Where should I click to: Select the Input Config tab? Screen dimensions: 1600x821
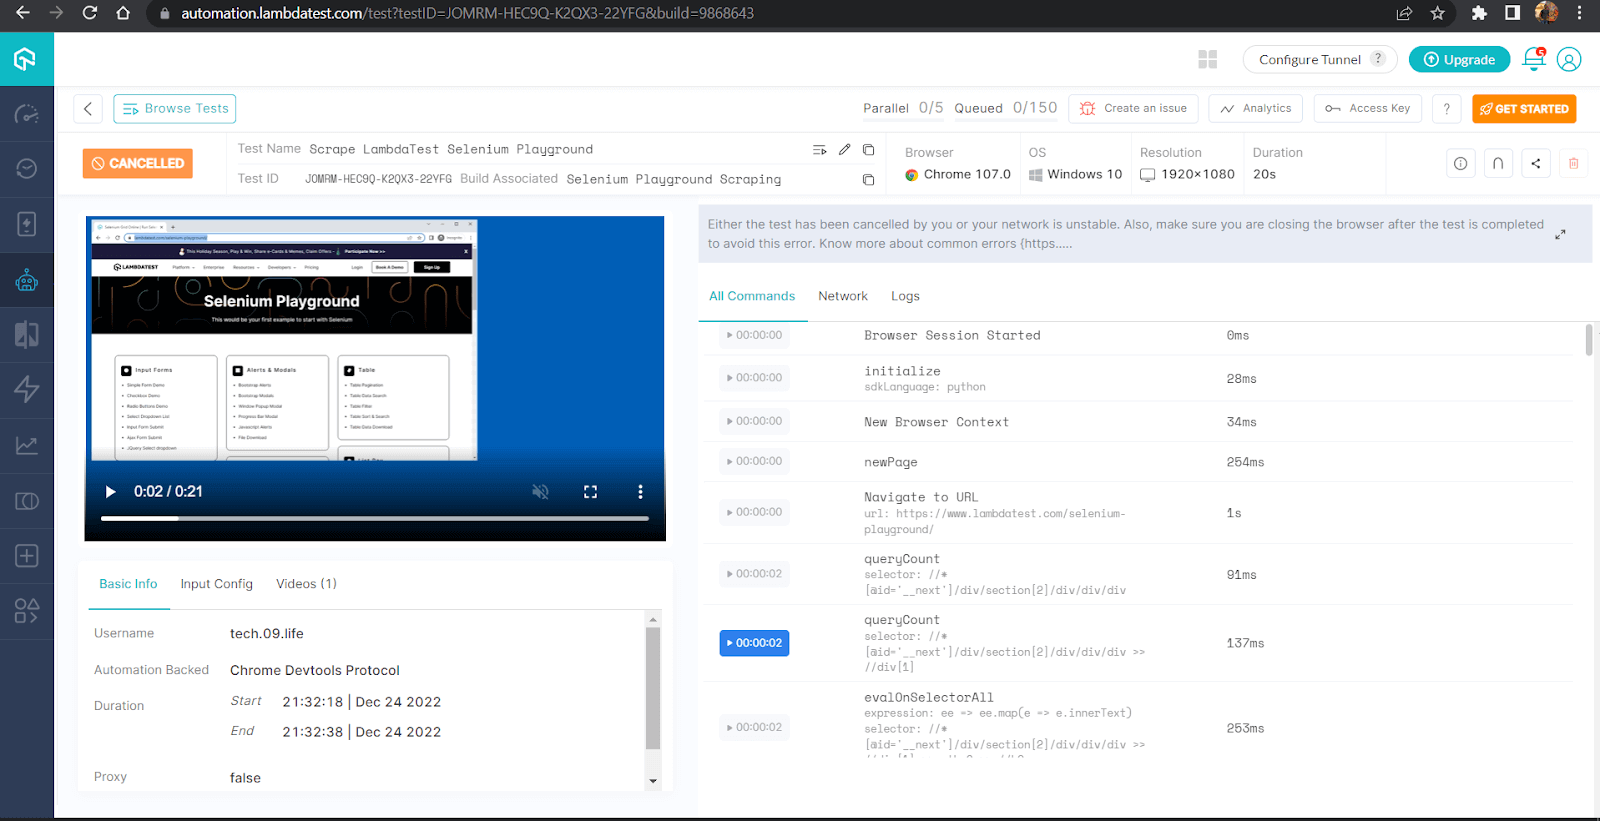tap(216, 584)
